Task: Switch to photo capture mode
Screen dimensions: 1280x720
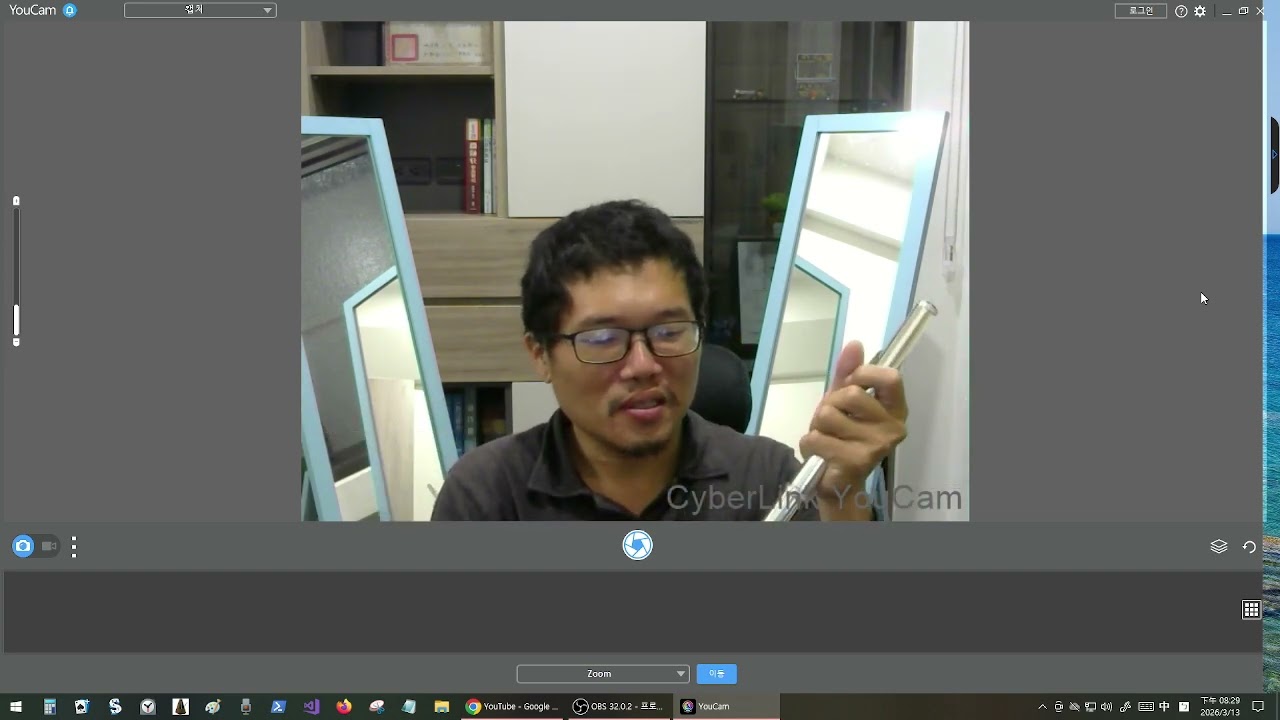Action: click(23, 546)
